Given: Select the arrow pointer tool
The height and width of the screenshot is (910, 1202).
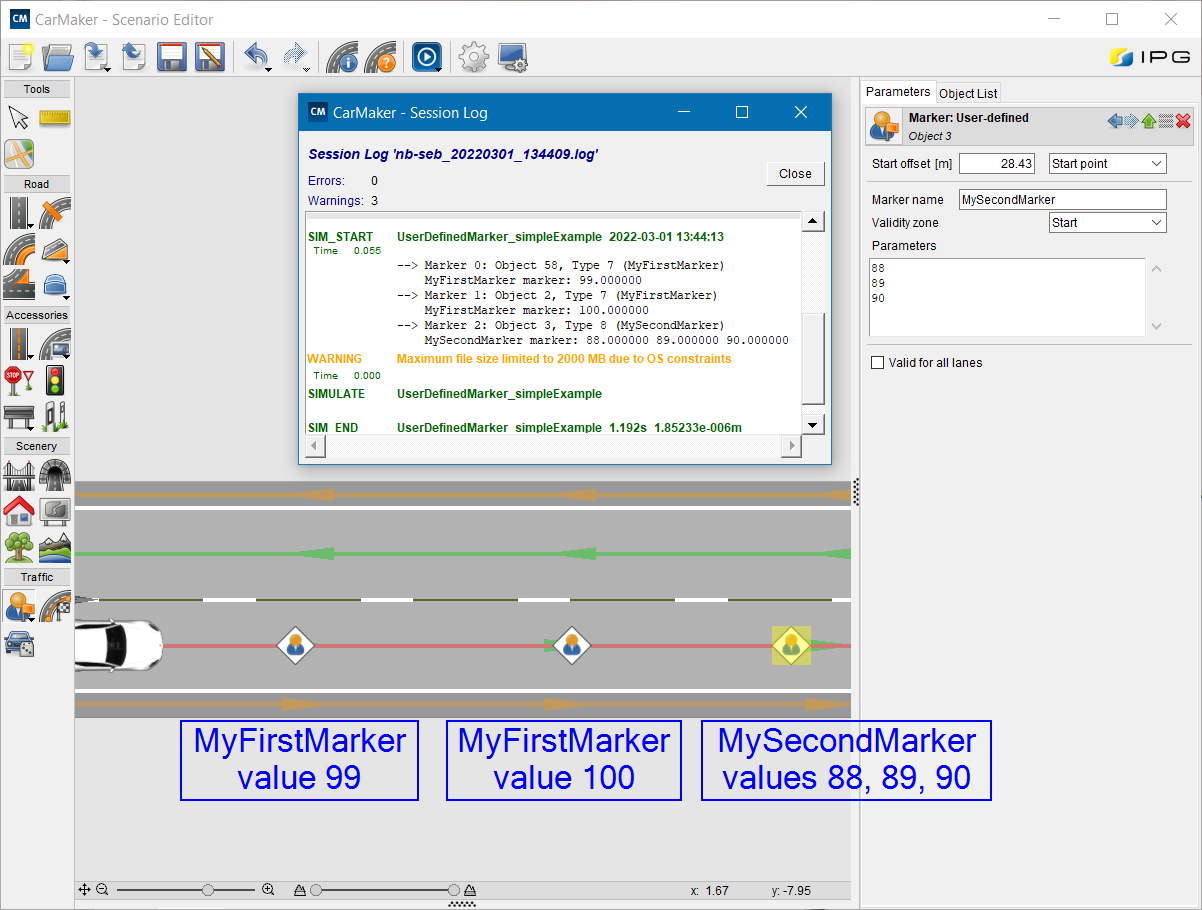Looking at the screenshot, I should coord(19,118).
